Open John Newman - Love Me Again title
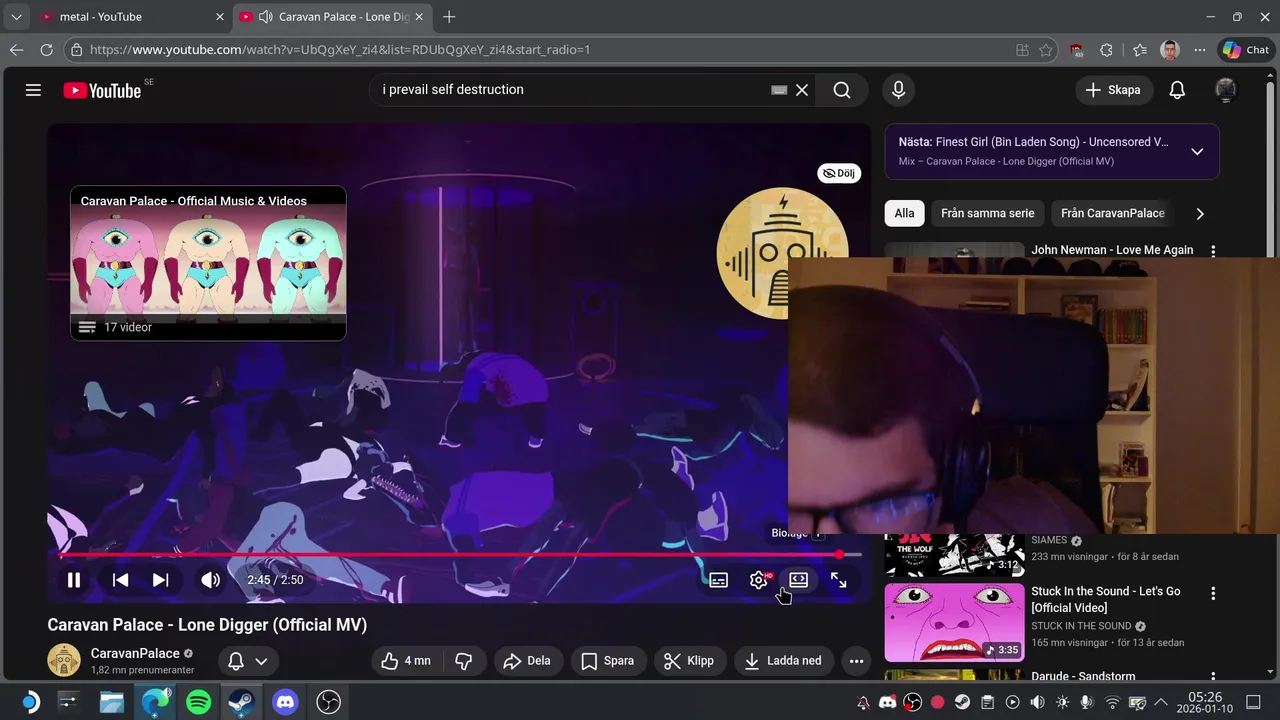The height and width of the screenshot is (720, 1280). (1112, 250)
